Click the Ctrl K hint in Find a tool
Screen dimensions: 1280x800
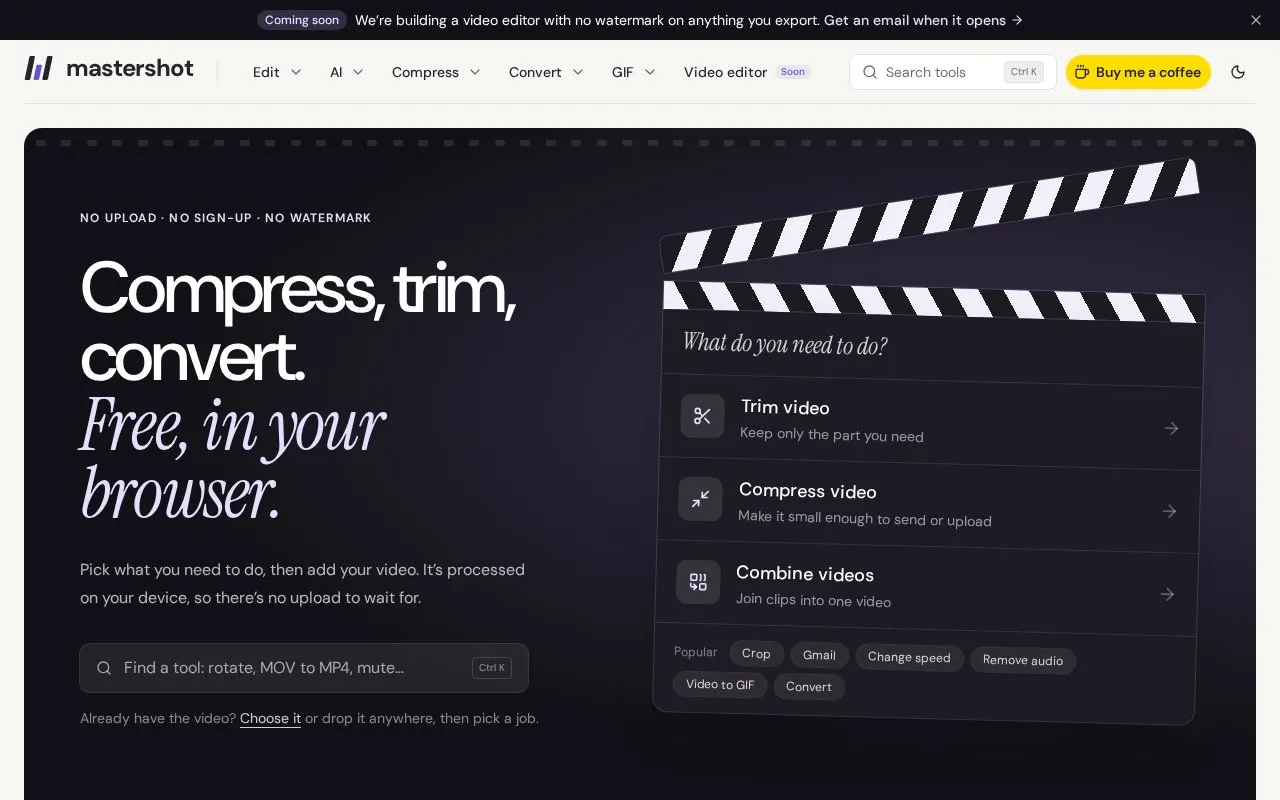492,668
